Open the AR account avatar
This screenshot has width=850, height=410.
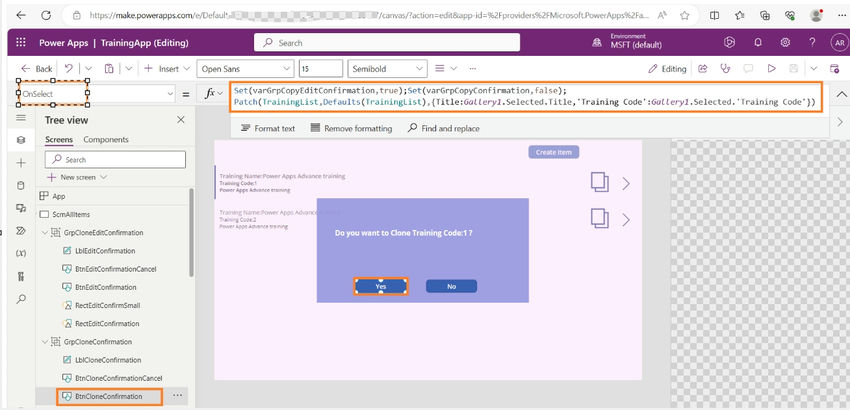pos(839,42)
